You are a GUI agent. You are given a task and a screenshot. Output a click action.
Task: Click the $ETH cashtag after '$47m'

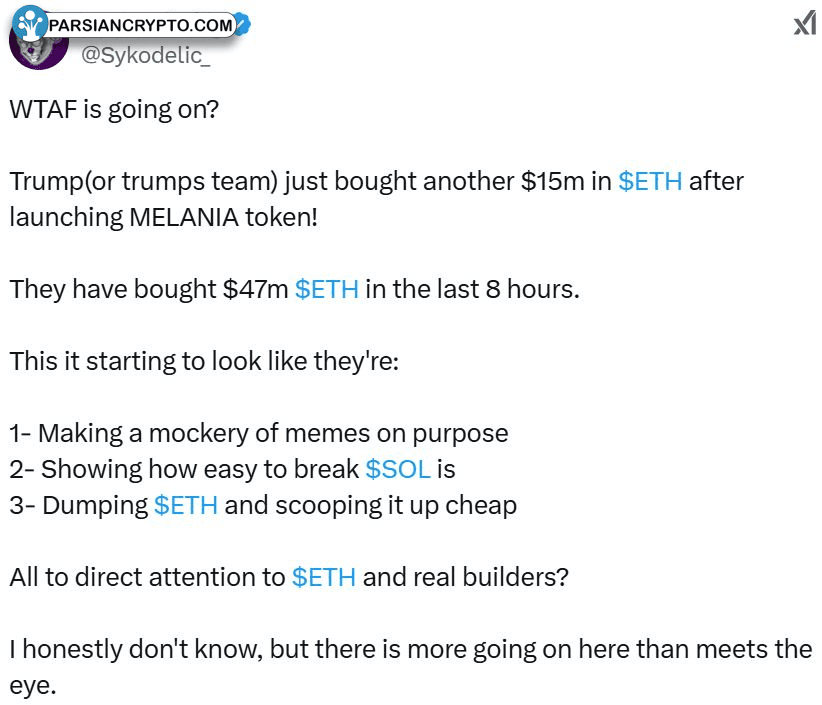point(327,289)
